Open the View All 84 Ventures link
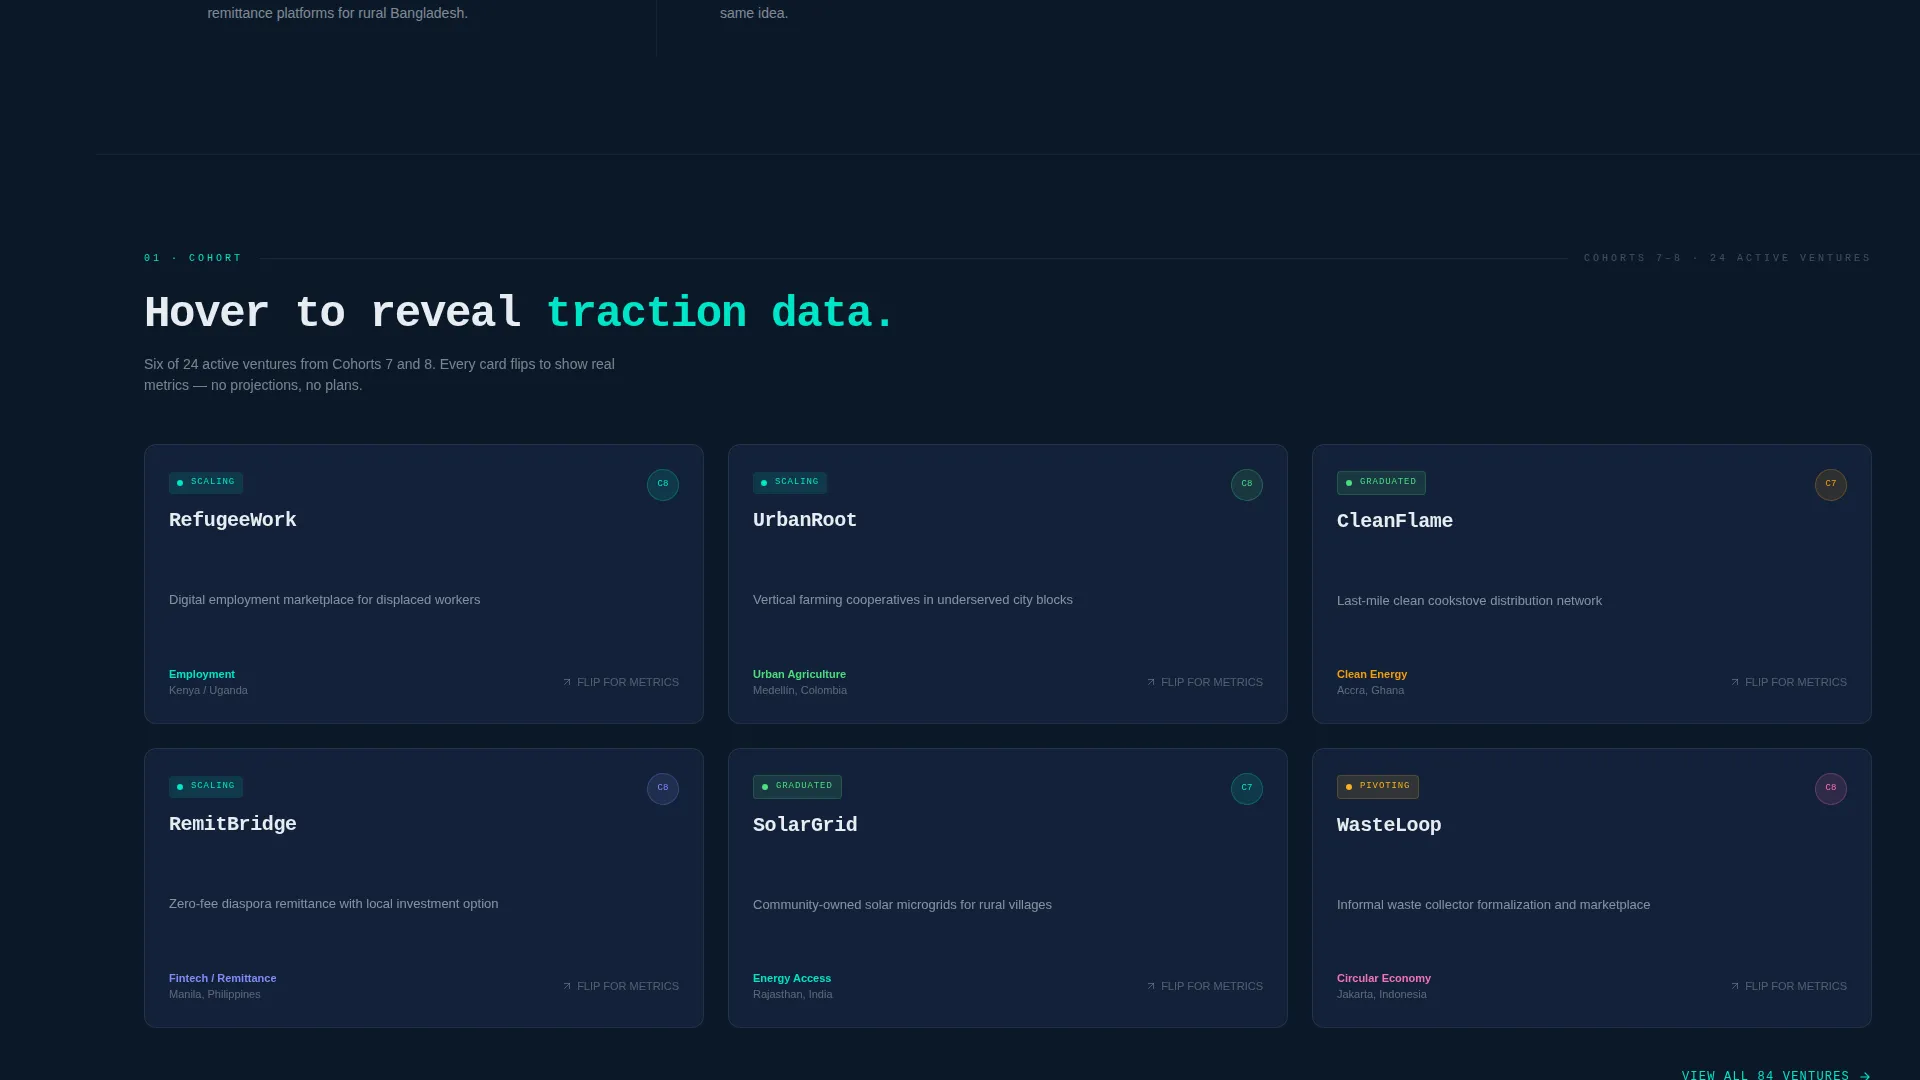Image resolution: width=1920 pixels, height=1080 pixels. coord(1776,1076)
